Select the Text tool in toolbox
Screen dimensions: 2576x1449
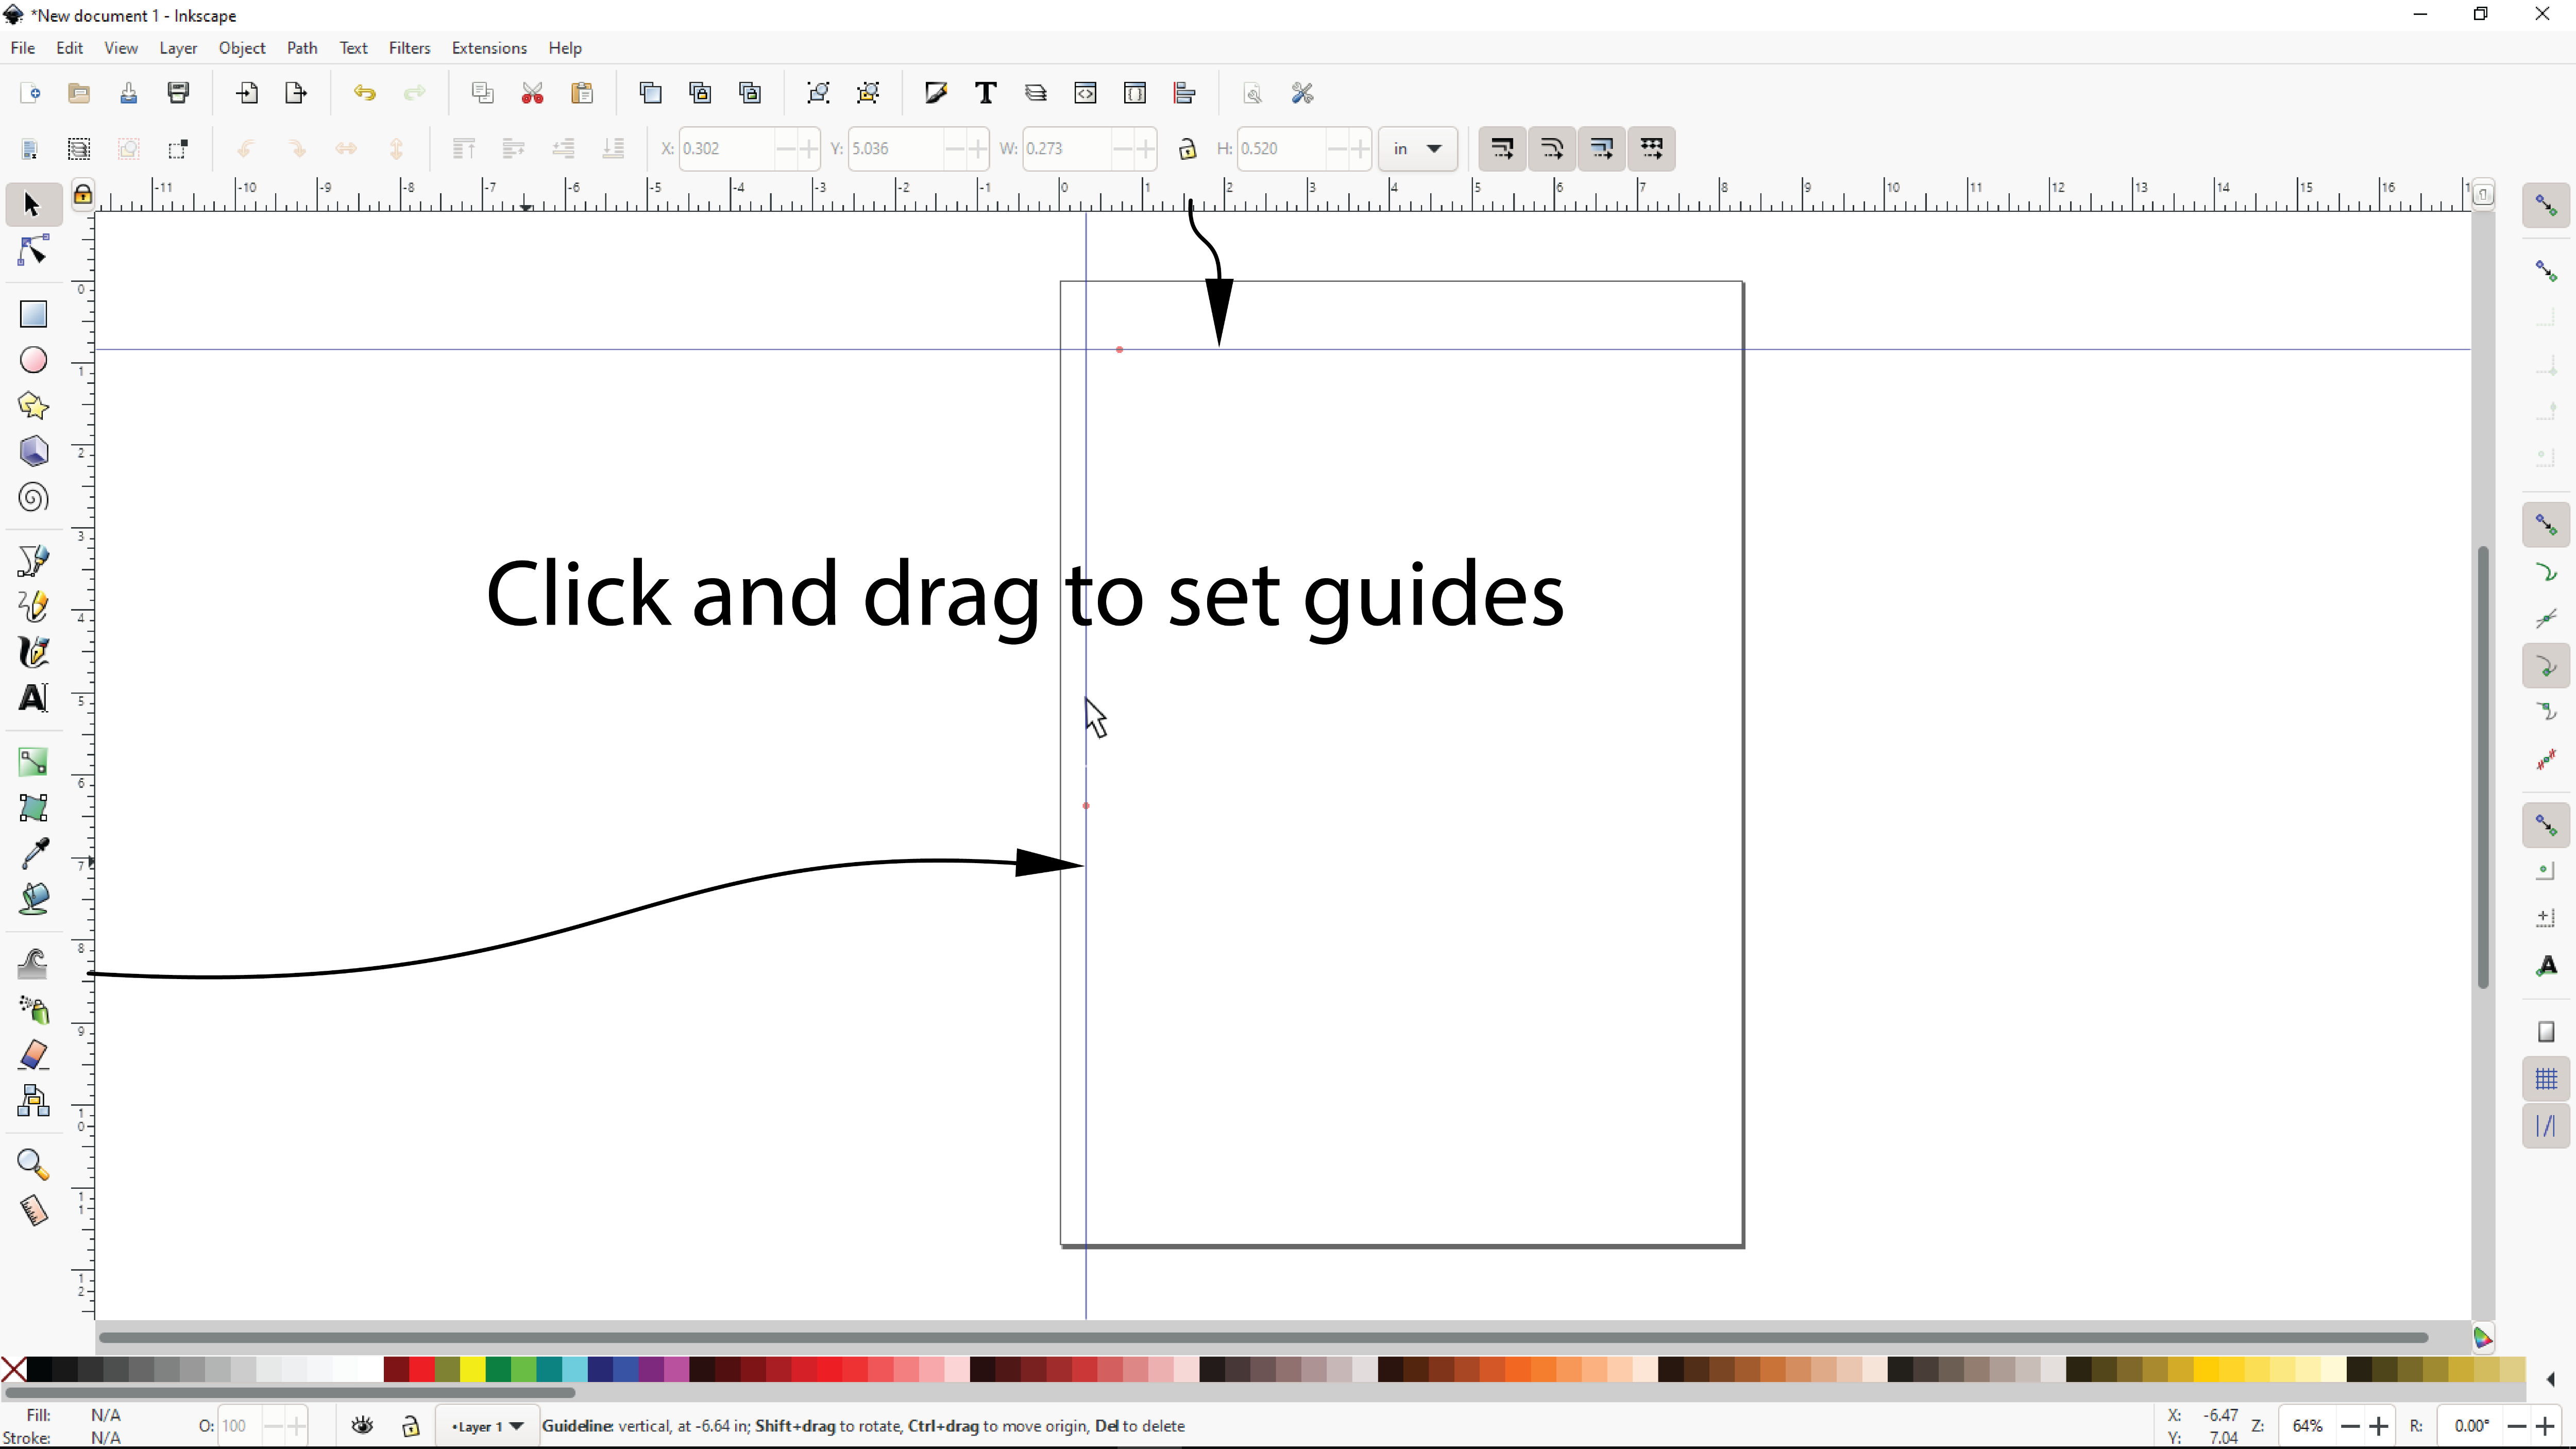(x=33, y=698)
